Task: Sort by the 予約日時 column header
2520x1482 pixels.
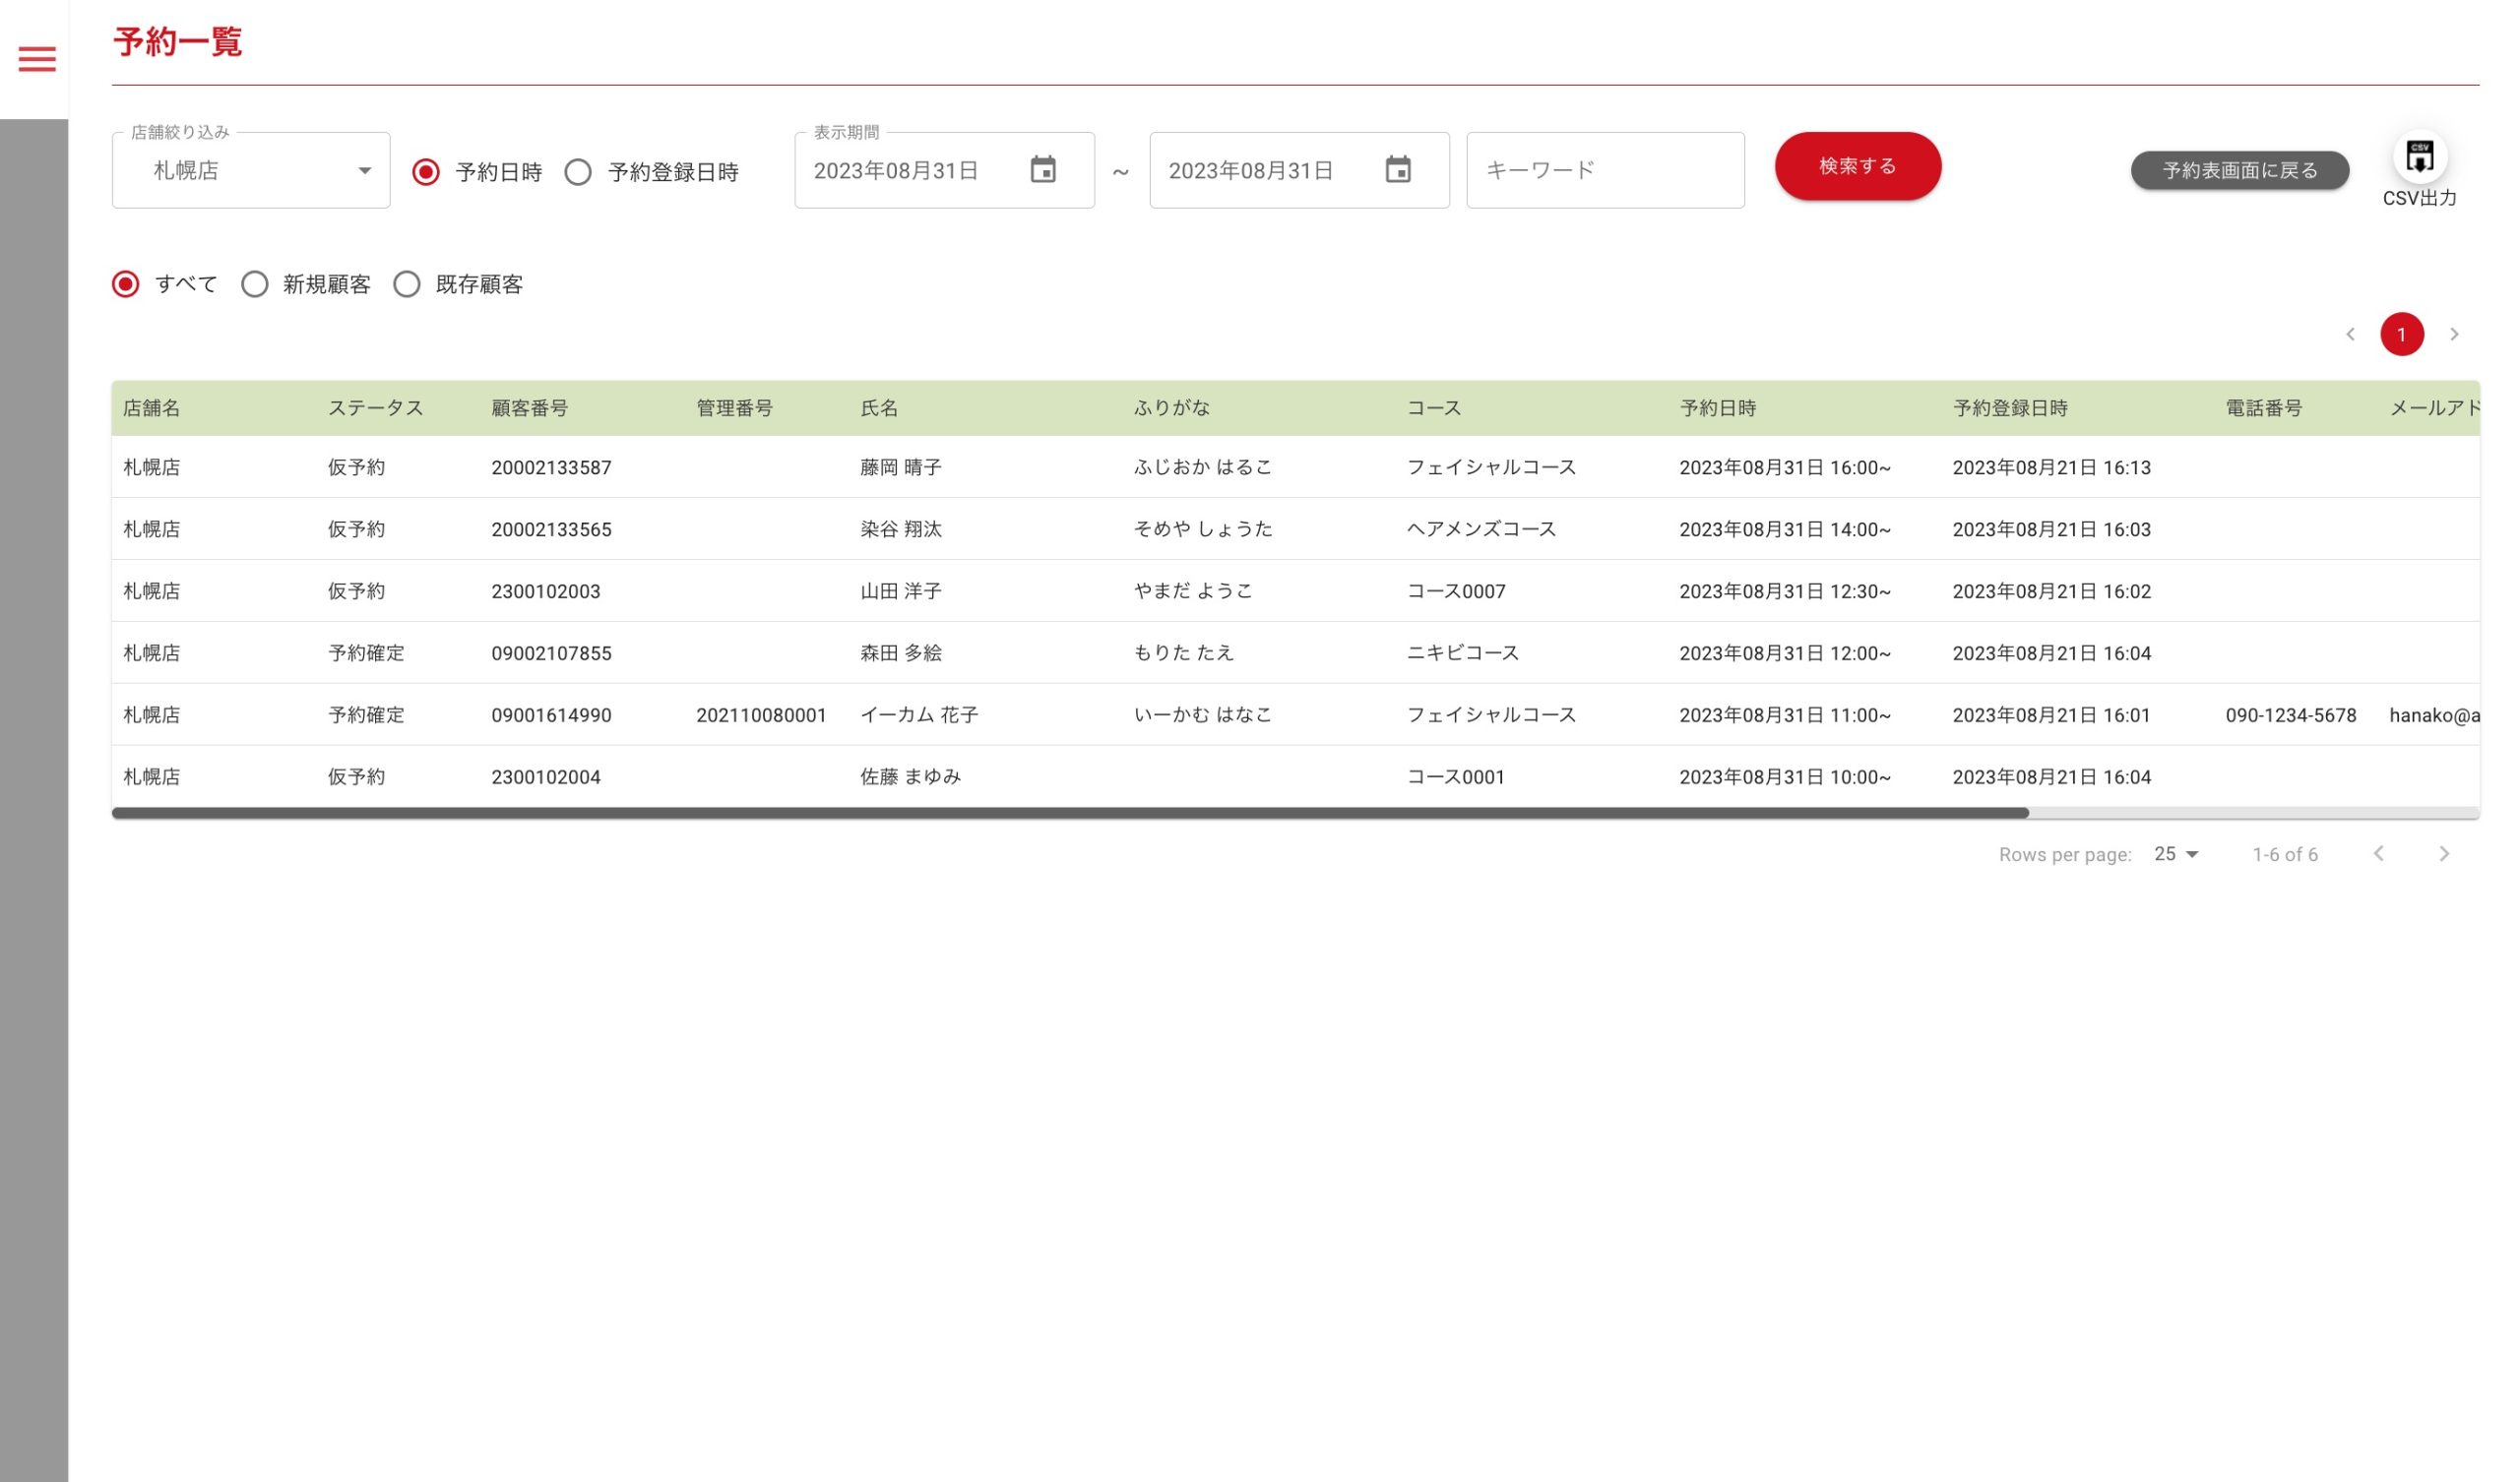Action: (x=1717, y=408)
